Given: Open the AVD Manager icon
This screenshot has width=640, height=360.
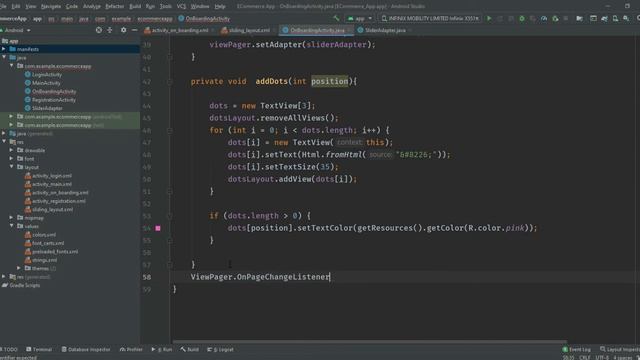Looking at the screenshot, I should [x=615, y=18].
